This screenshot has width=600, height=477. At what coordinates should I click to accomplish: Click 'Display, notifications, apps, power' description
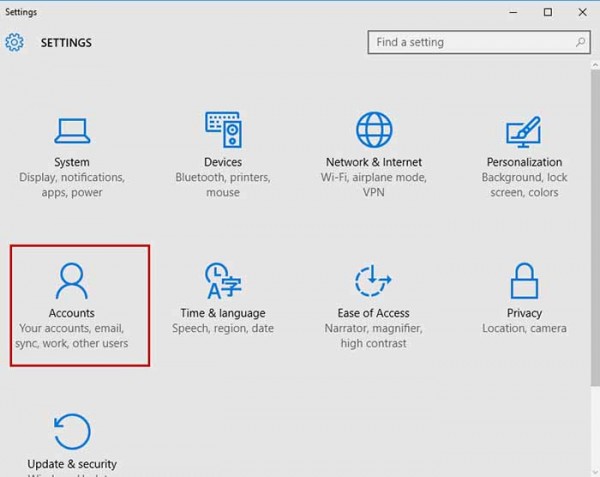click(72, 185)
